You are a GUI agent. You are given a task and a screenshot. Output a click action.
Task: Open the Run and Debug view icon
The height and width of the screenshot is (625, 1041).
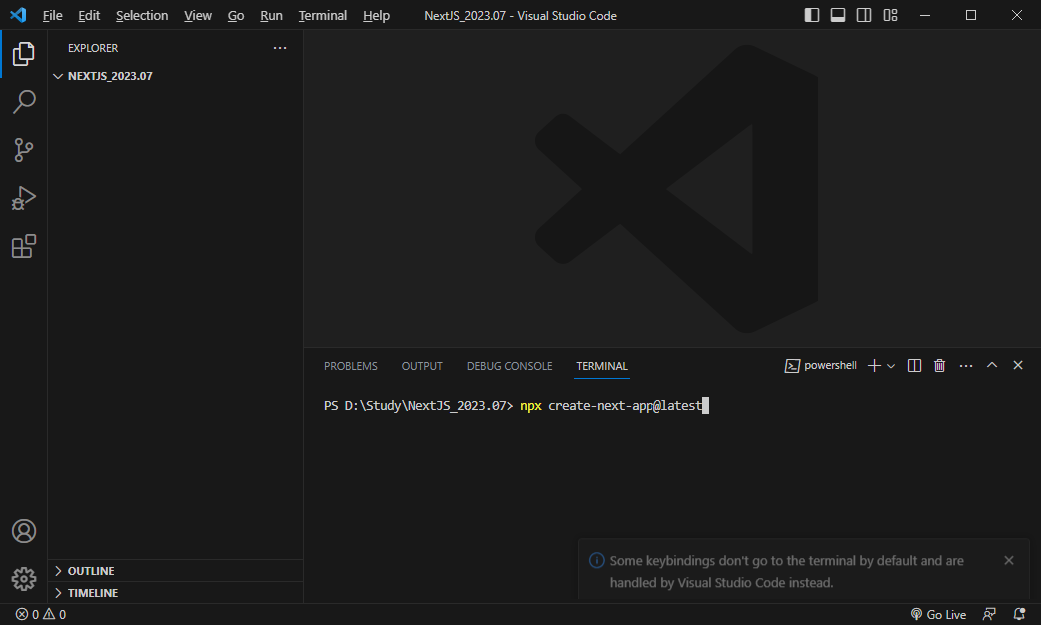click(x=24, y=198)
